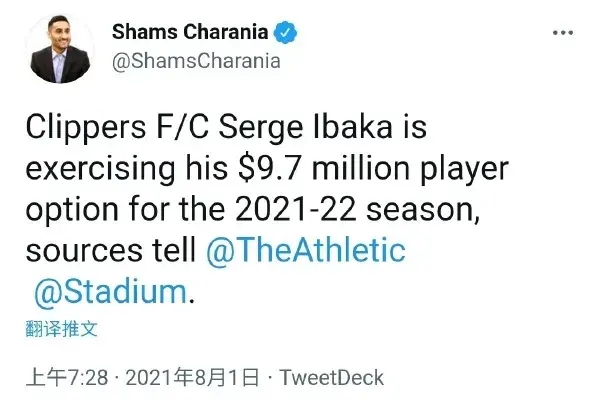Open Shams Charania's profile photo
600x412 pixels.
pyautogui.click(x=55, y=48)
